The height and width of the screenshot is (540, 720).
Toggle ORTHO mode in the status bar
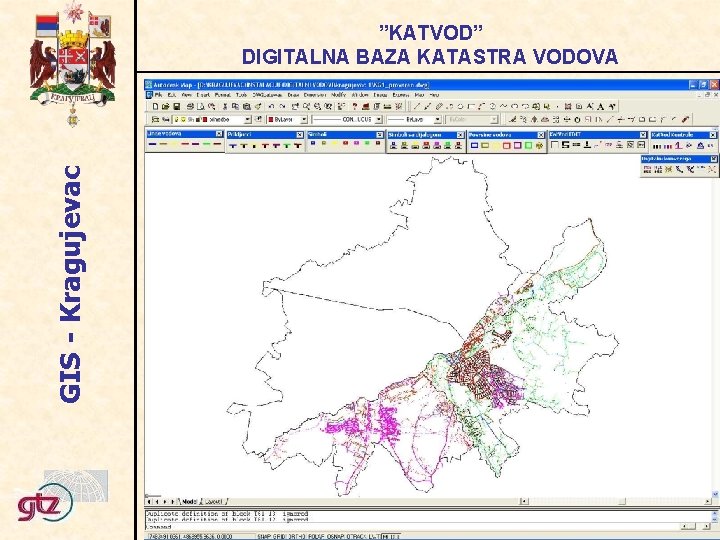click(x=297, y=536)
